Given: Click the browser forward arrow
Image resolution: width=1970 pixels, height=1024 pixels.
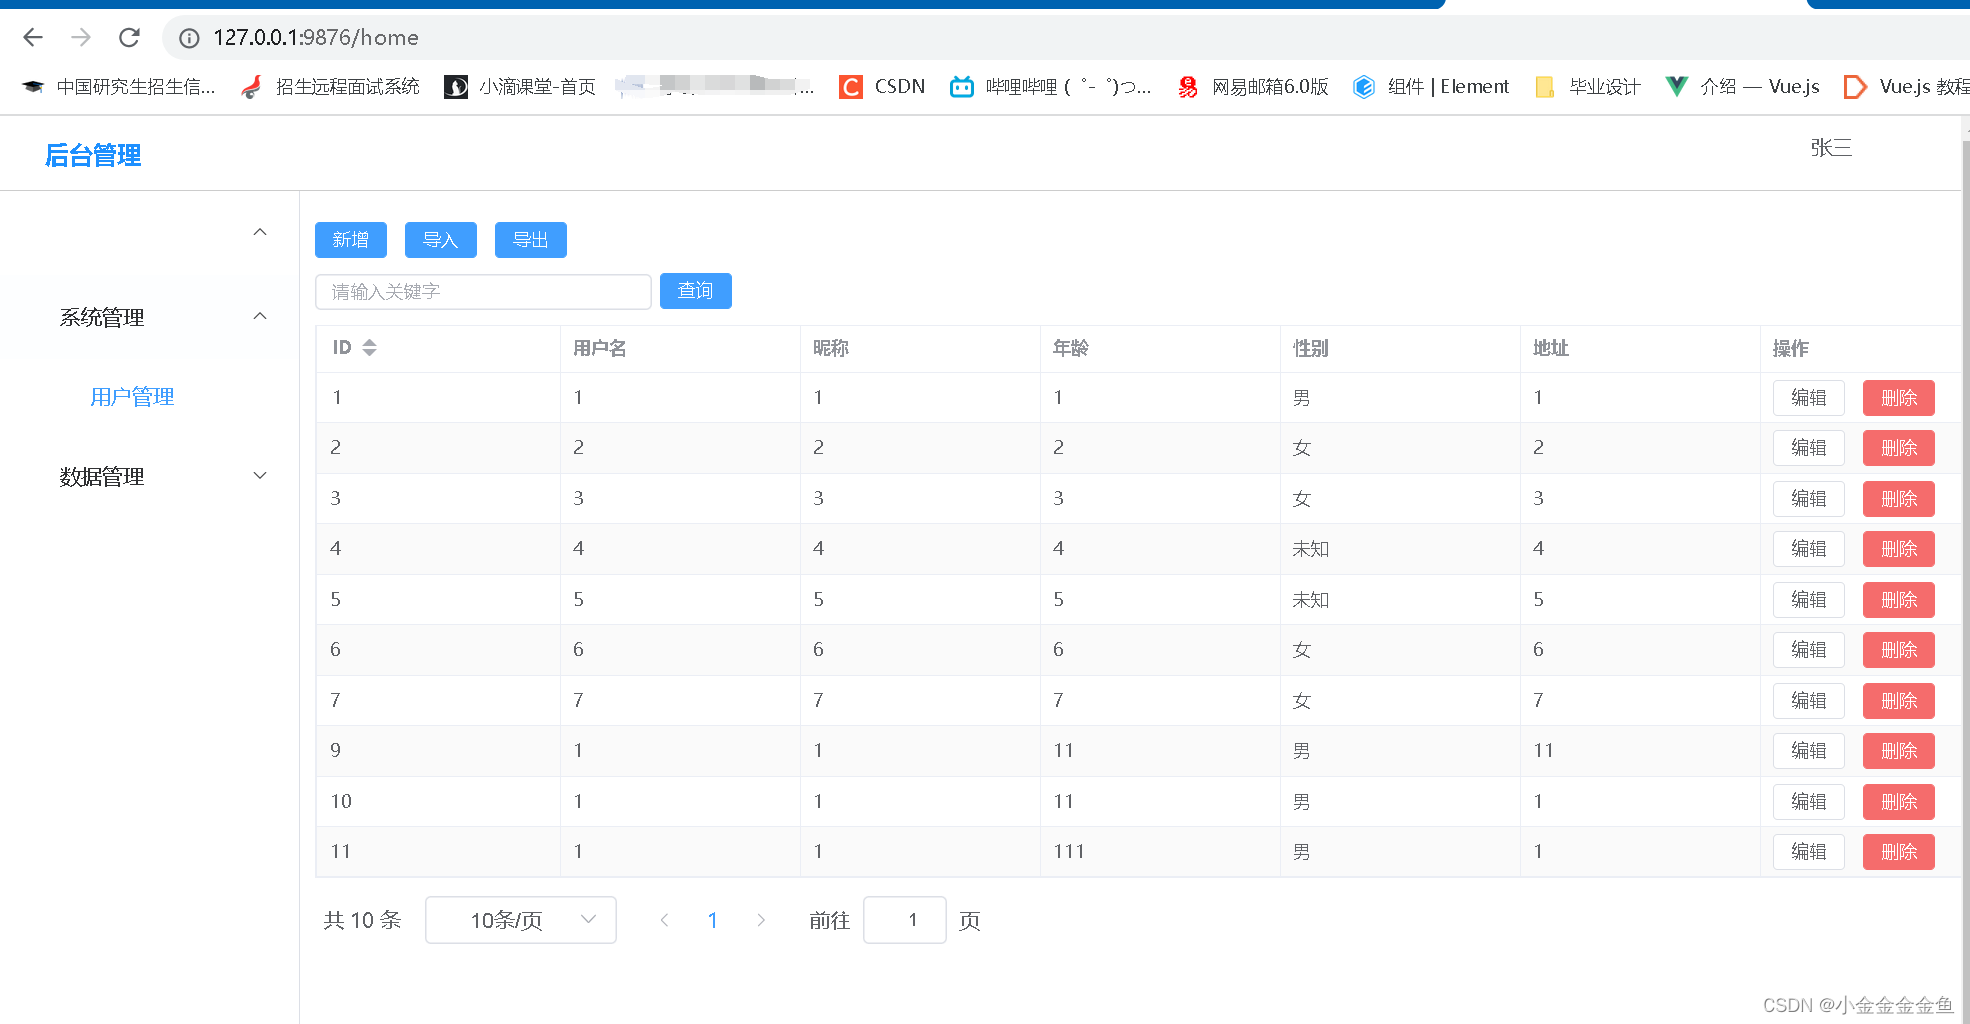Looking at the screenshot, I should point(81,37).
